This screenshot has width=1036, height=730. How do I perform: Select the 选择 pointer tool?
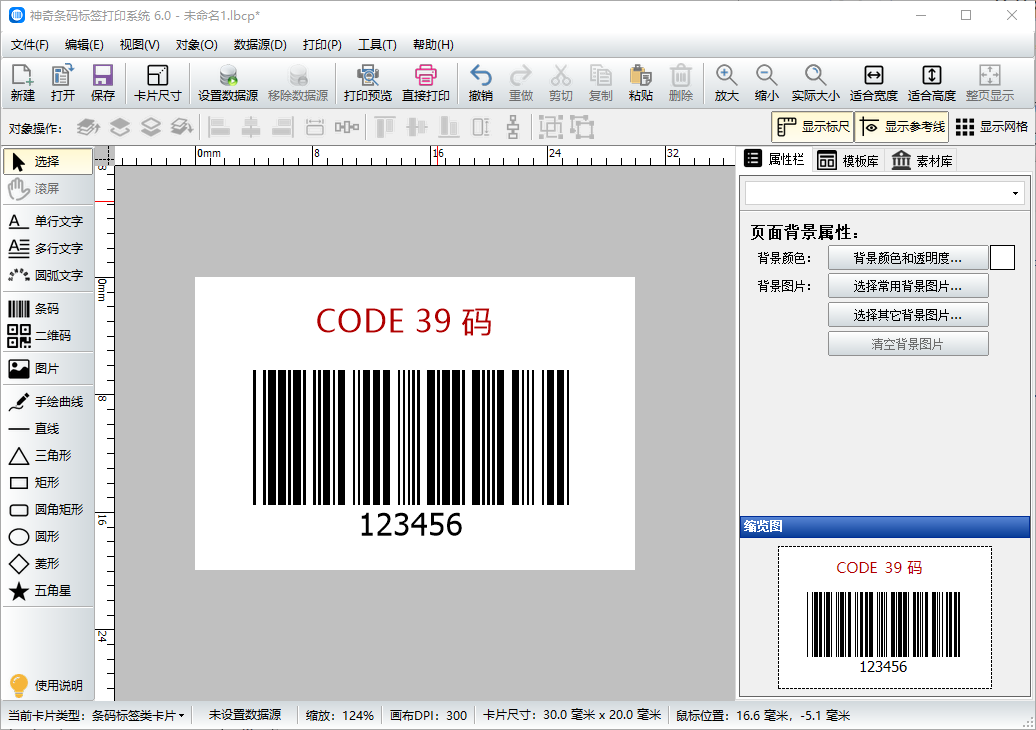48,161
